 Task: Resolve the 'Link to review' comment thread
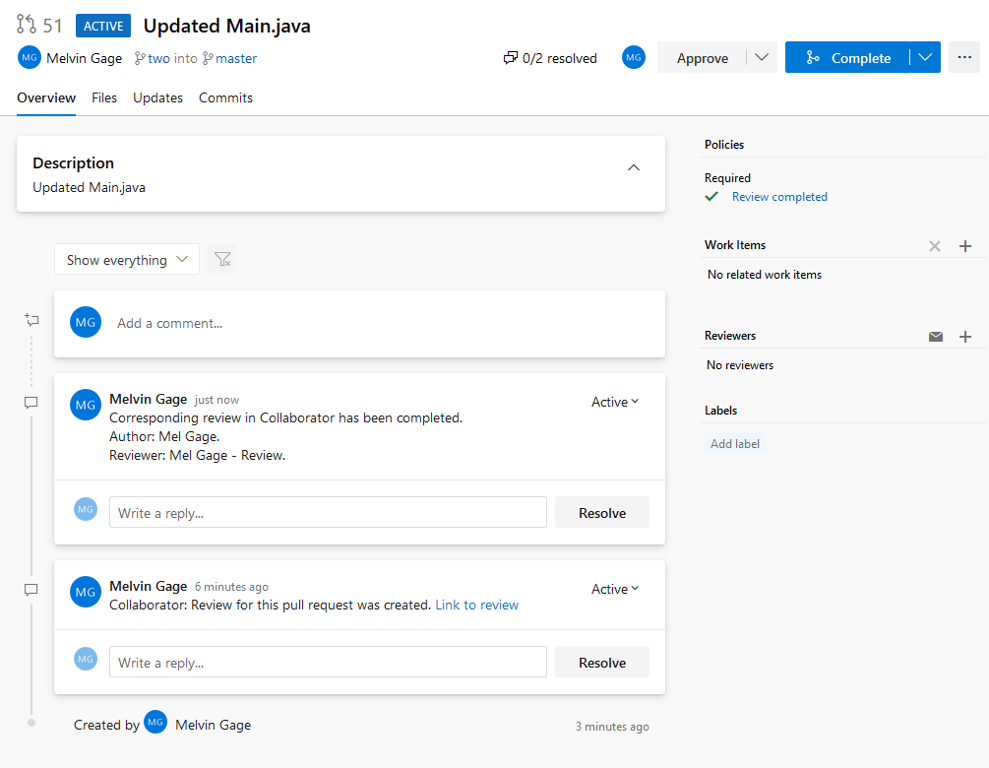pyautogui.click(x=602, y=662)
